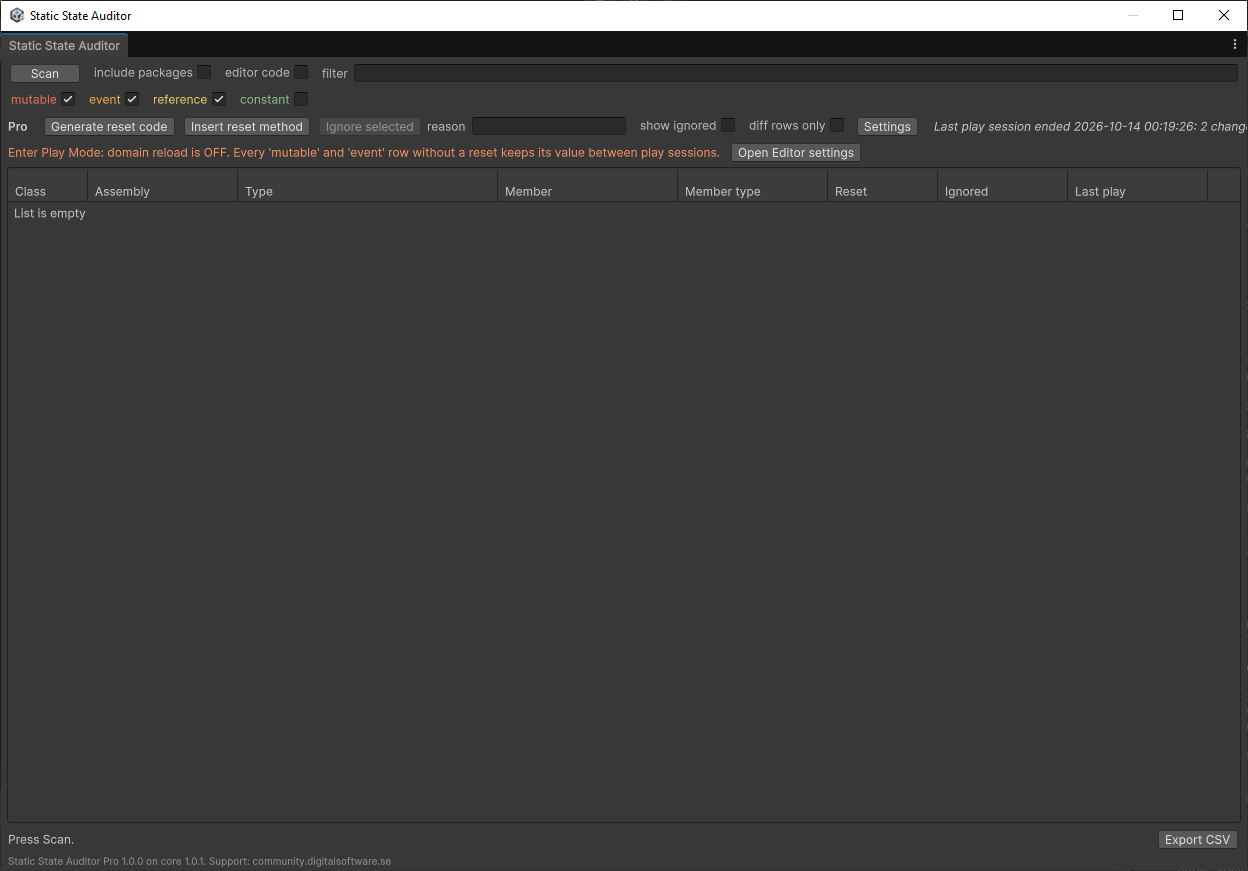This screenshot has width=1248, height=871.
Task: Focus the filter text field
Action: tap(796, 73)
